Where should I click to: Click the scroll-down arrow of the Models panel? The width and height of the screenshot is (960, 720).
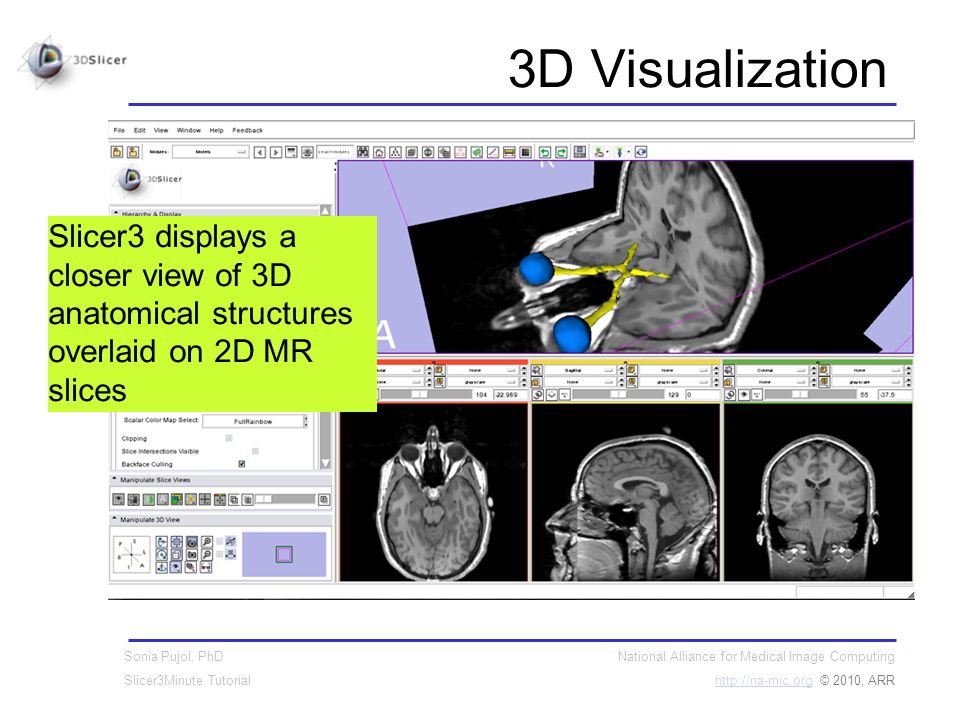pos(326,463)
